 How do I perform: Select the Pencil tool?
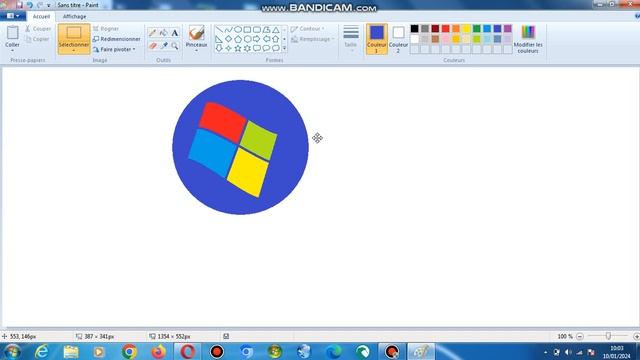[x=153, y=33]
